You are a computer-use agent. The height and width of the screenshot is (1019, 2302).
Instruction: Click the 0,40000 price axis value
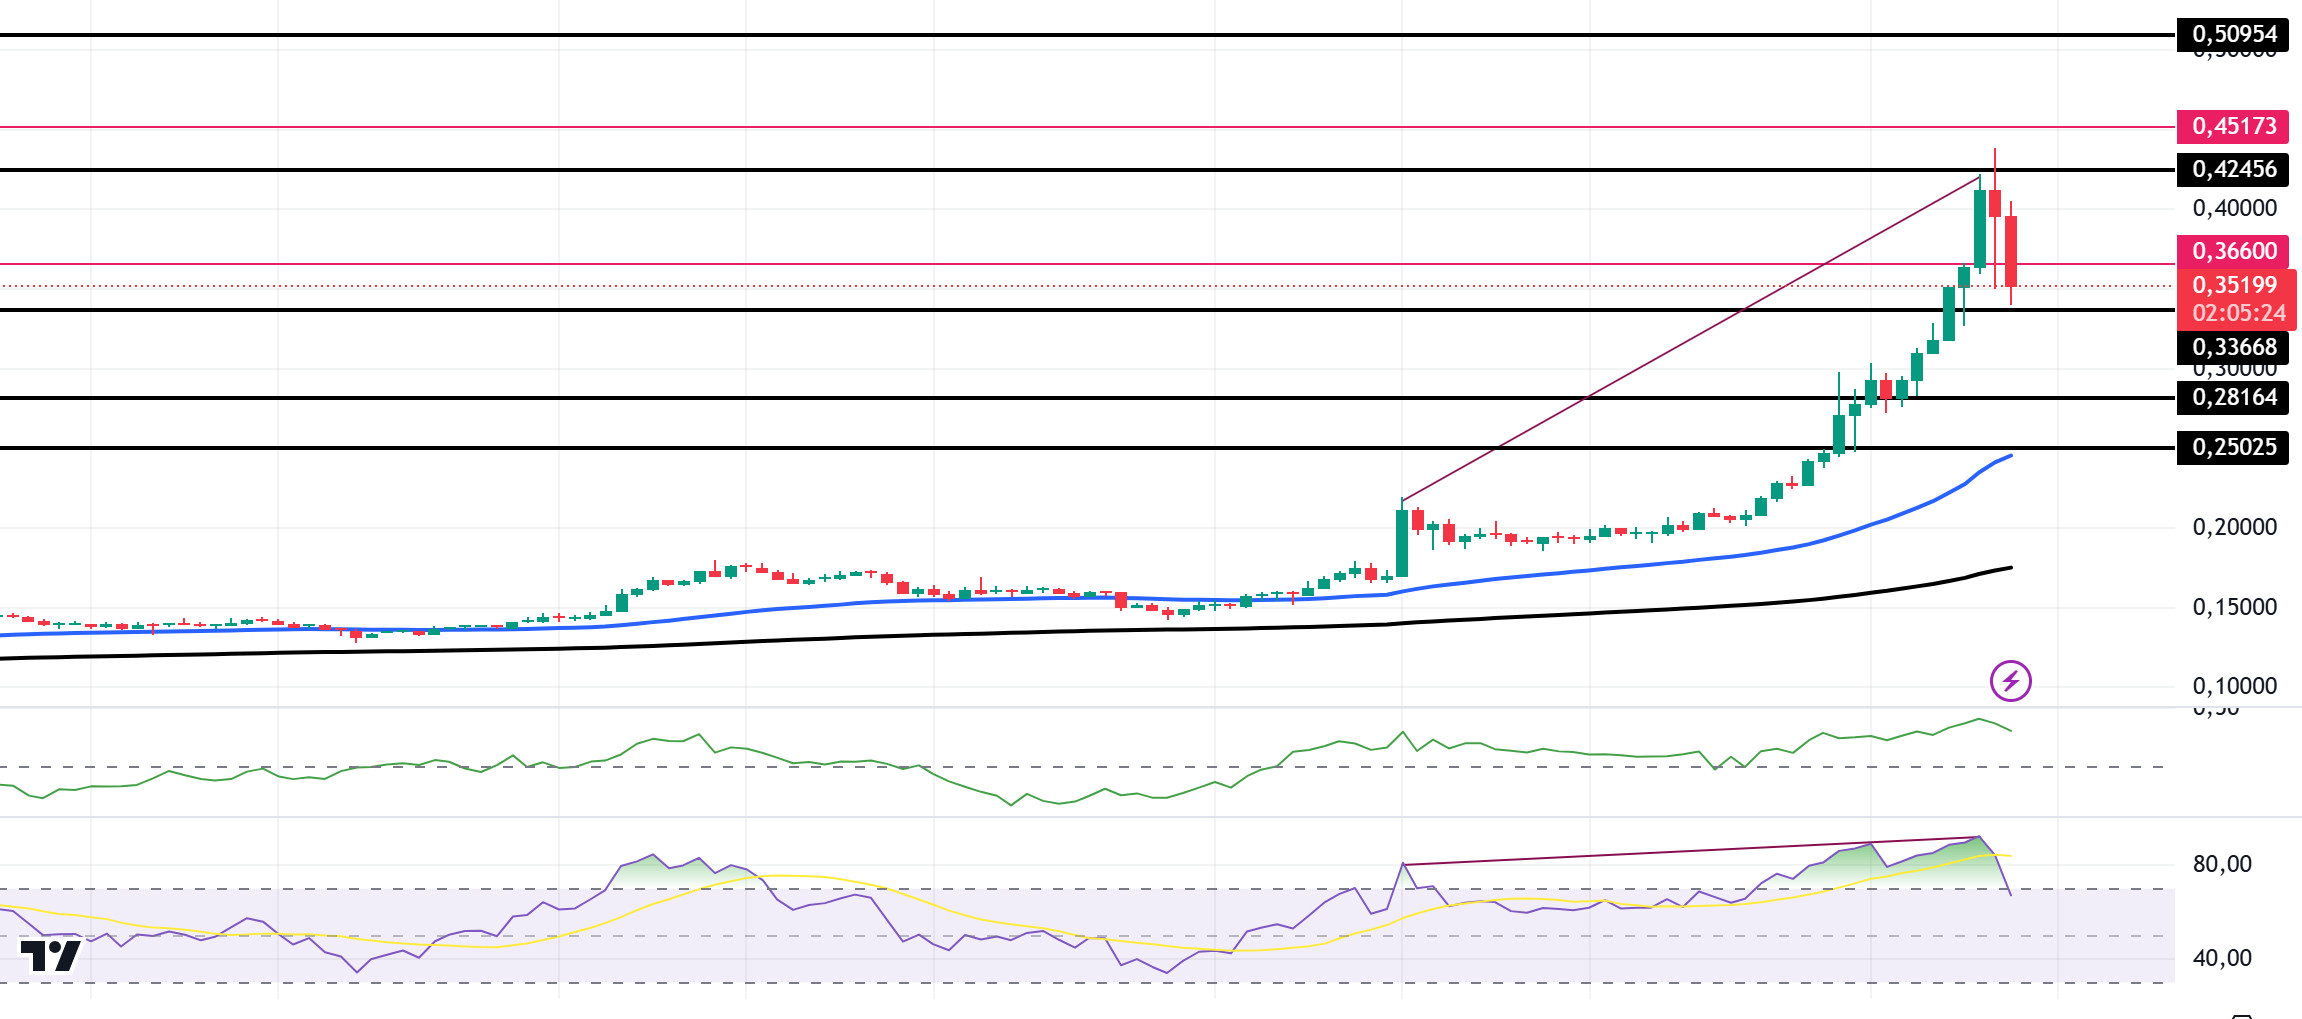coord(2234,209)
